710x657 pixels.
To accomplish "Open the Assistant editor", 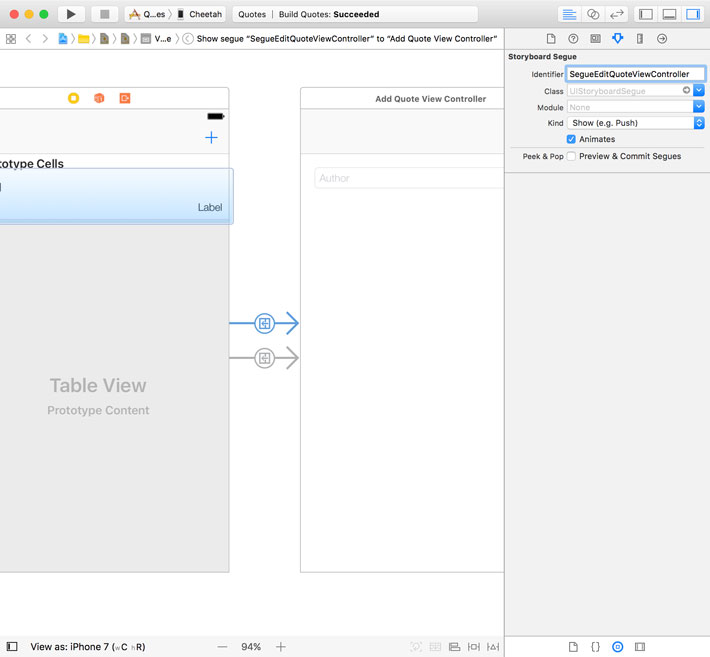I will point(593,14).
